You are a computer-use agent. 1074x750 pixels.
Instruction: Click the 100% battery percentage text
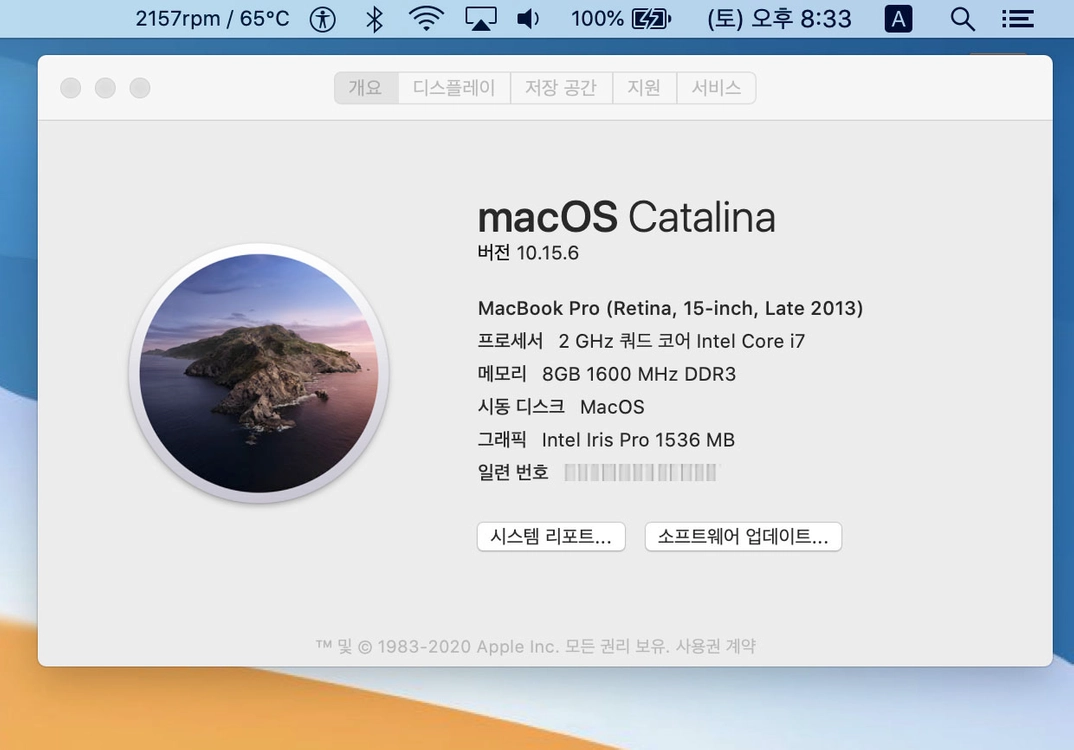(x=597, y=18)
